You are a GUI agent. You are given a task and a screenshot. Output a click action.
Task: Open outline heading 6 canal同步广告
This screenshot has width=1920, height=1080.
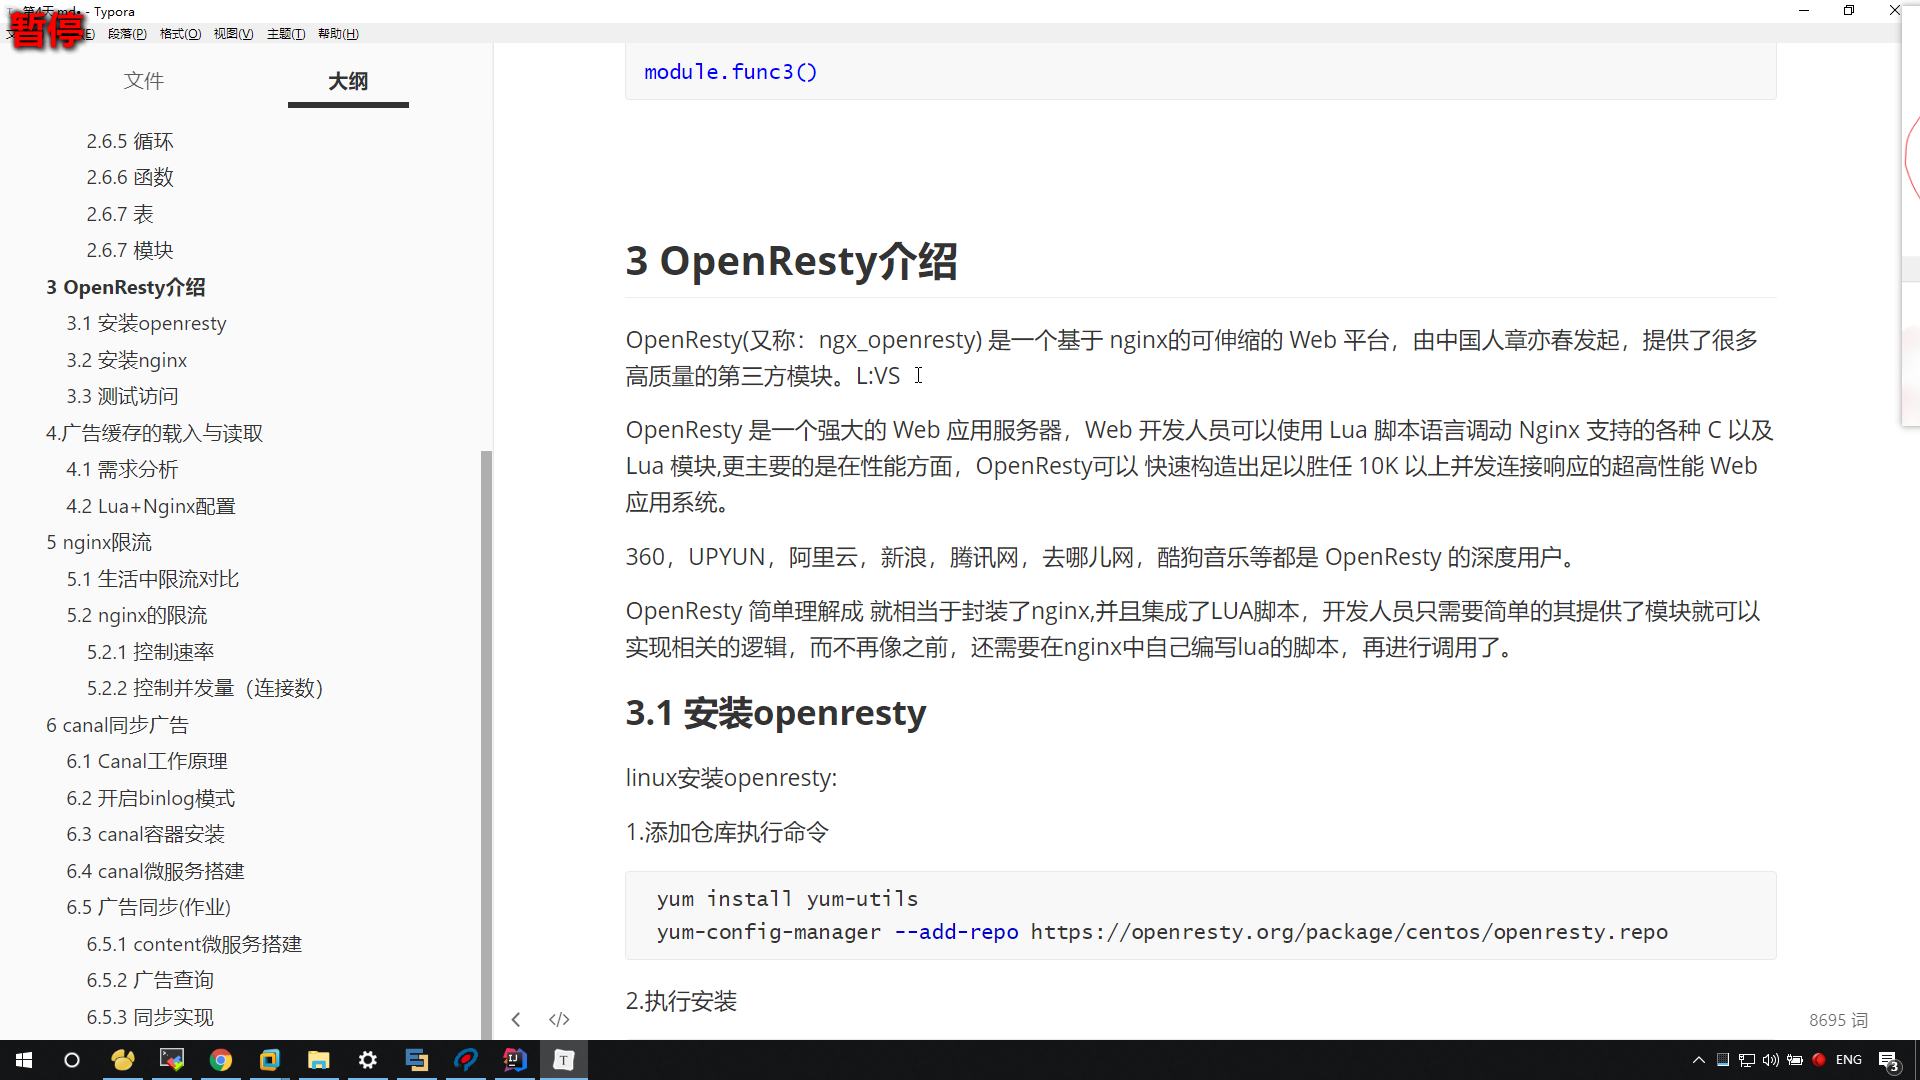tap(118, 725)
